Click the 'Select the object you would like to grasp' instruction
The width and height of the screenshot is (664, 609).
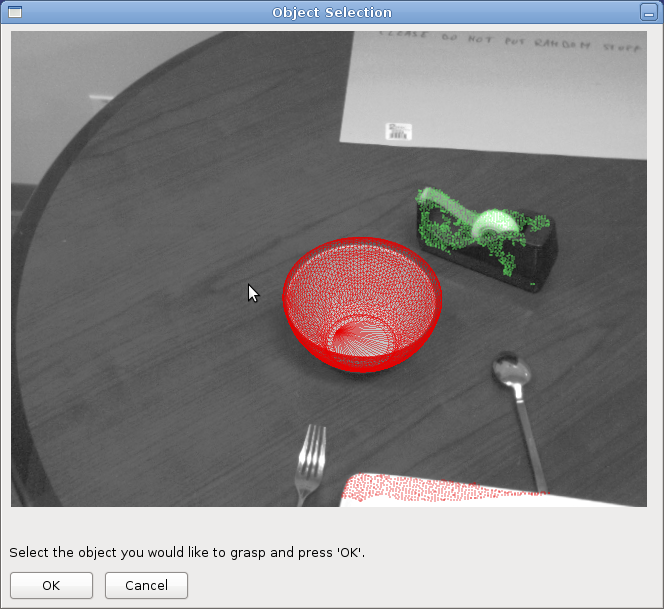pos(187,552)
